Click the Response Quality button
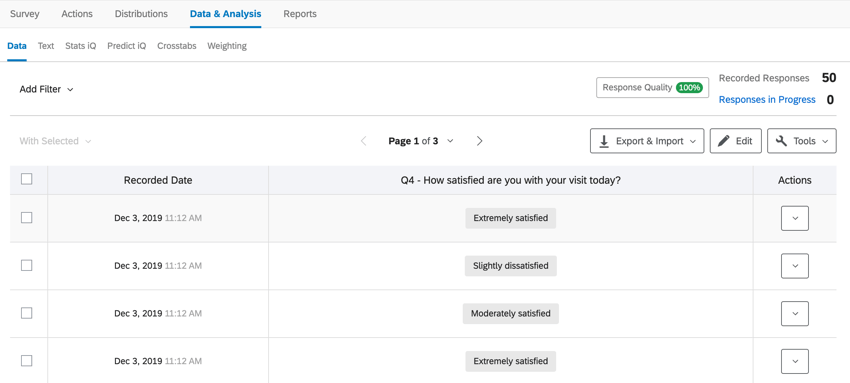 [652, 87]
